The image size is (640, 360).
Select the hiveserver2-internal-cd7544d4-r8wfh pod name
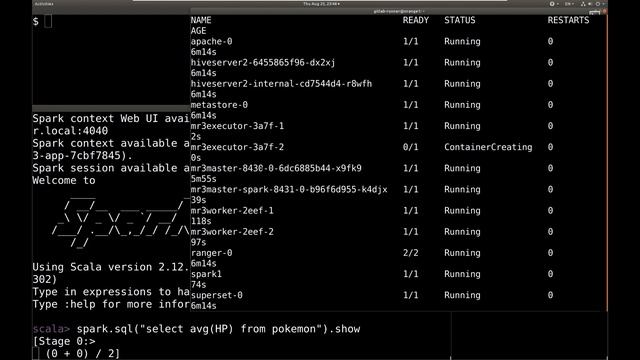pos(281,84)
